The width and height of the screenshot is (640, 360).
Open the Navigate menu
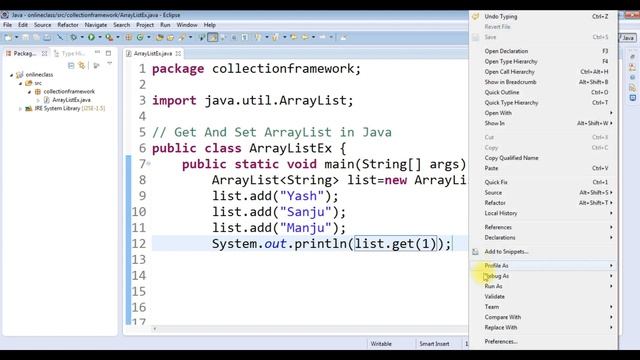coord(96,25)
